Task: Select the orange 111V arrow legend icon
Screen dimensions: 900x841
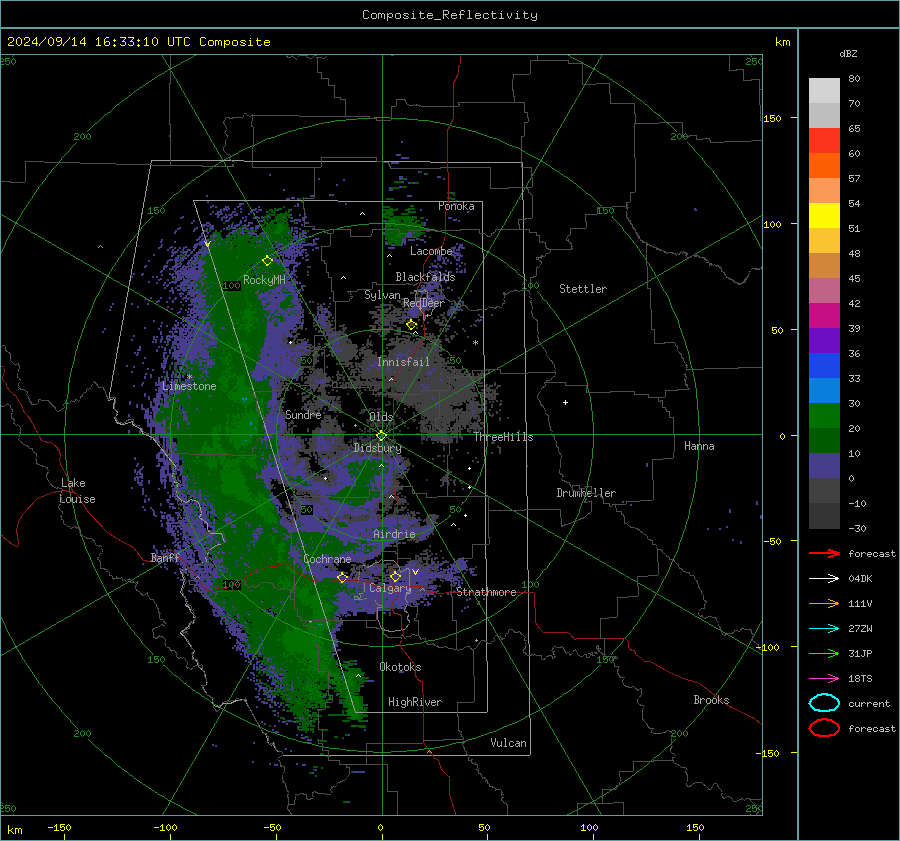Action: pyautogui.click(x=824, y=603)
